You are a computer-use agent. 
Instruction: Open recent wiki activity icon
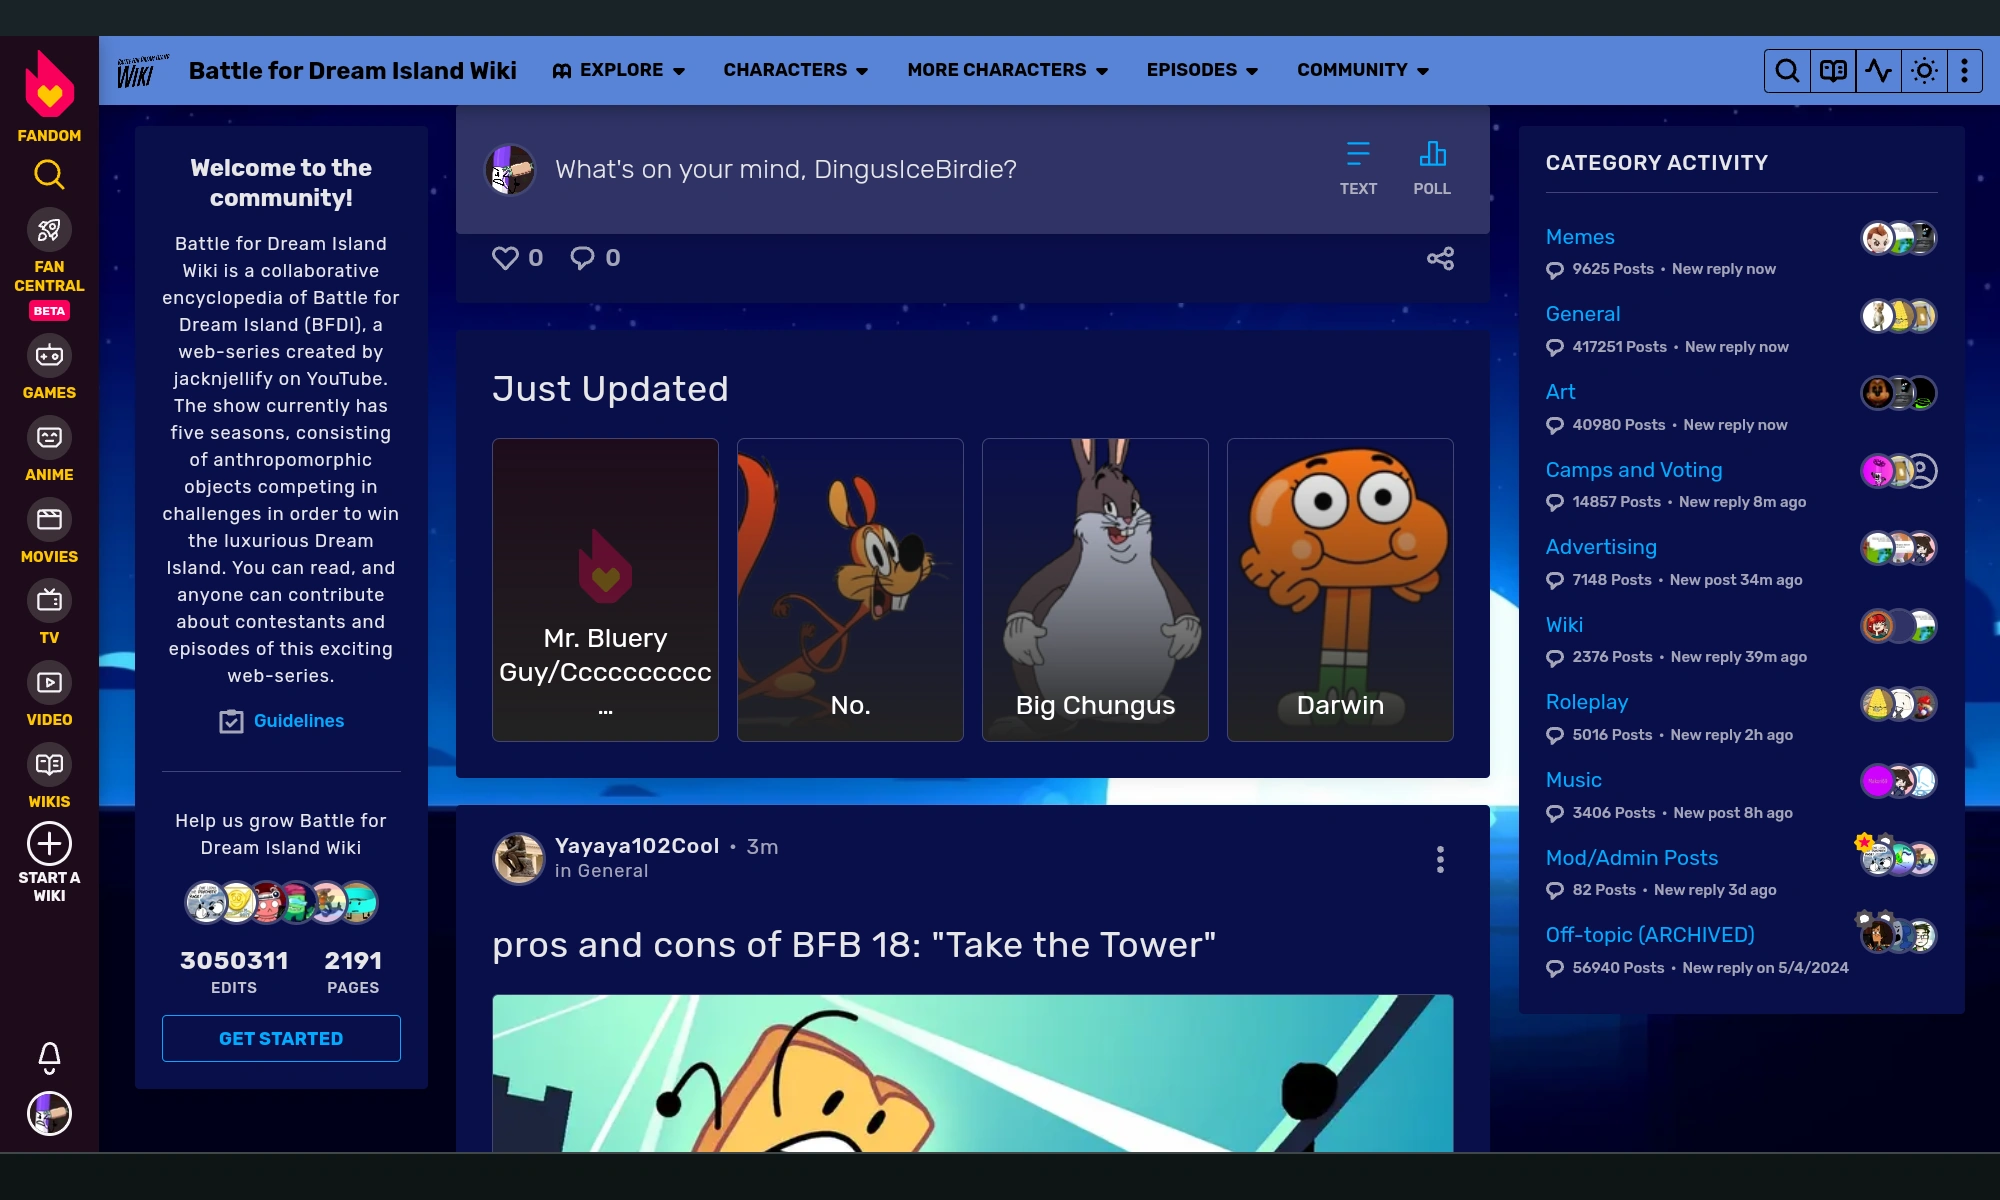point(1879,71)
